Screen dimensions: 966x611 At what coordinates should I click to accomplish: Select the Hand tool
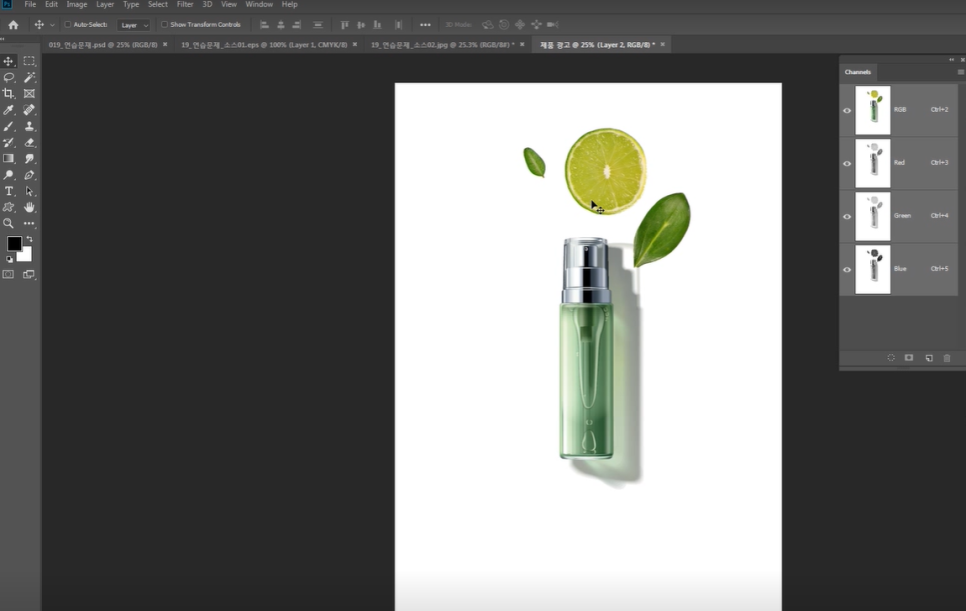(29, 208)
